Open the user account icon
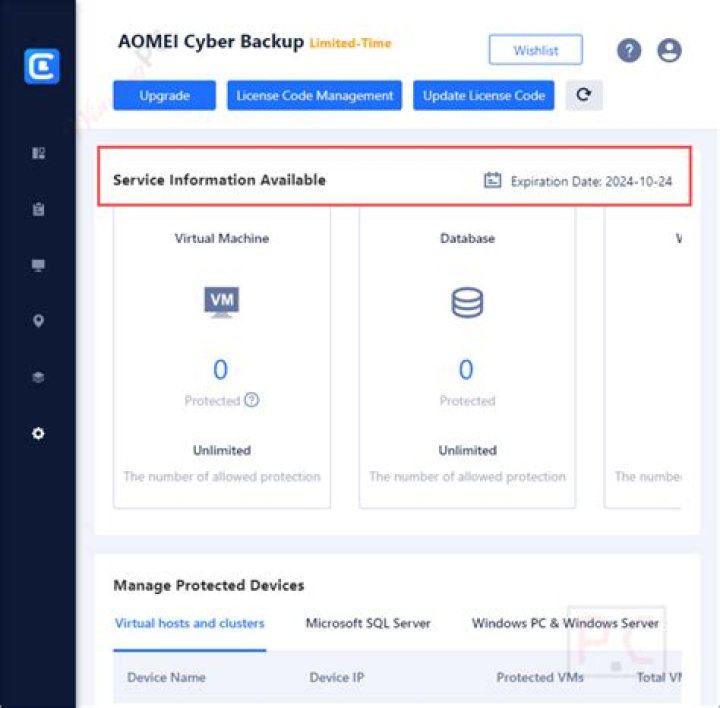The width and height of the screenshot is (720, 708). (x=669, y=50)
